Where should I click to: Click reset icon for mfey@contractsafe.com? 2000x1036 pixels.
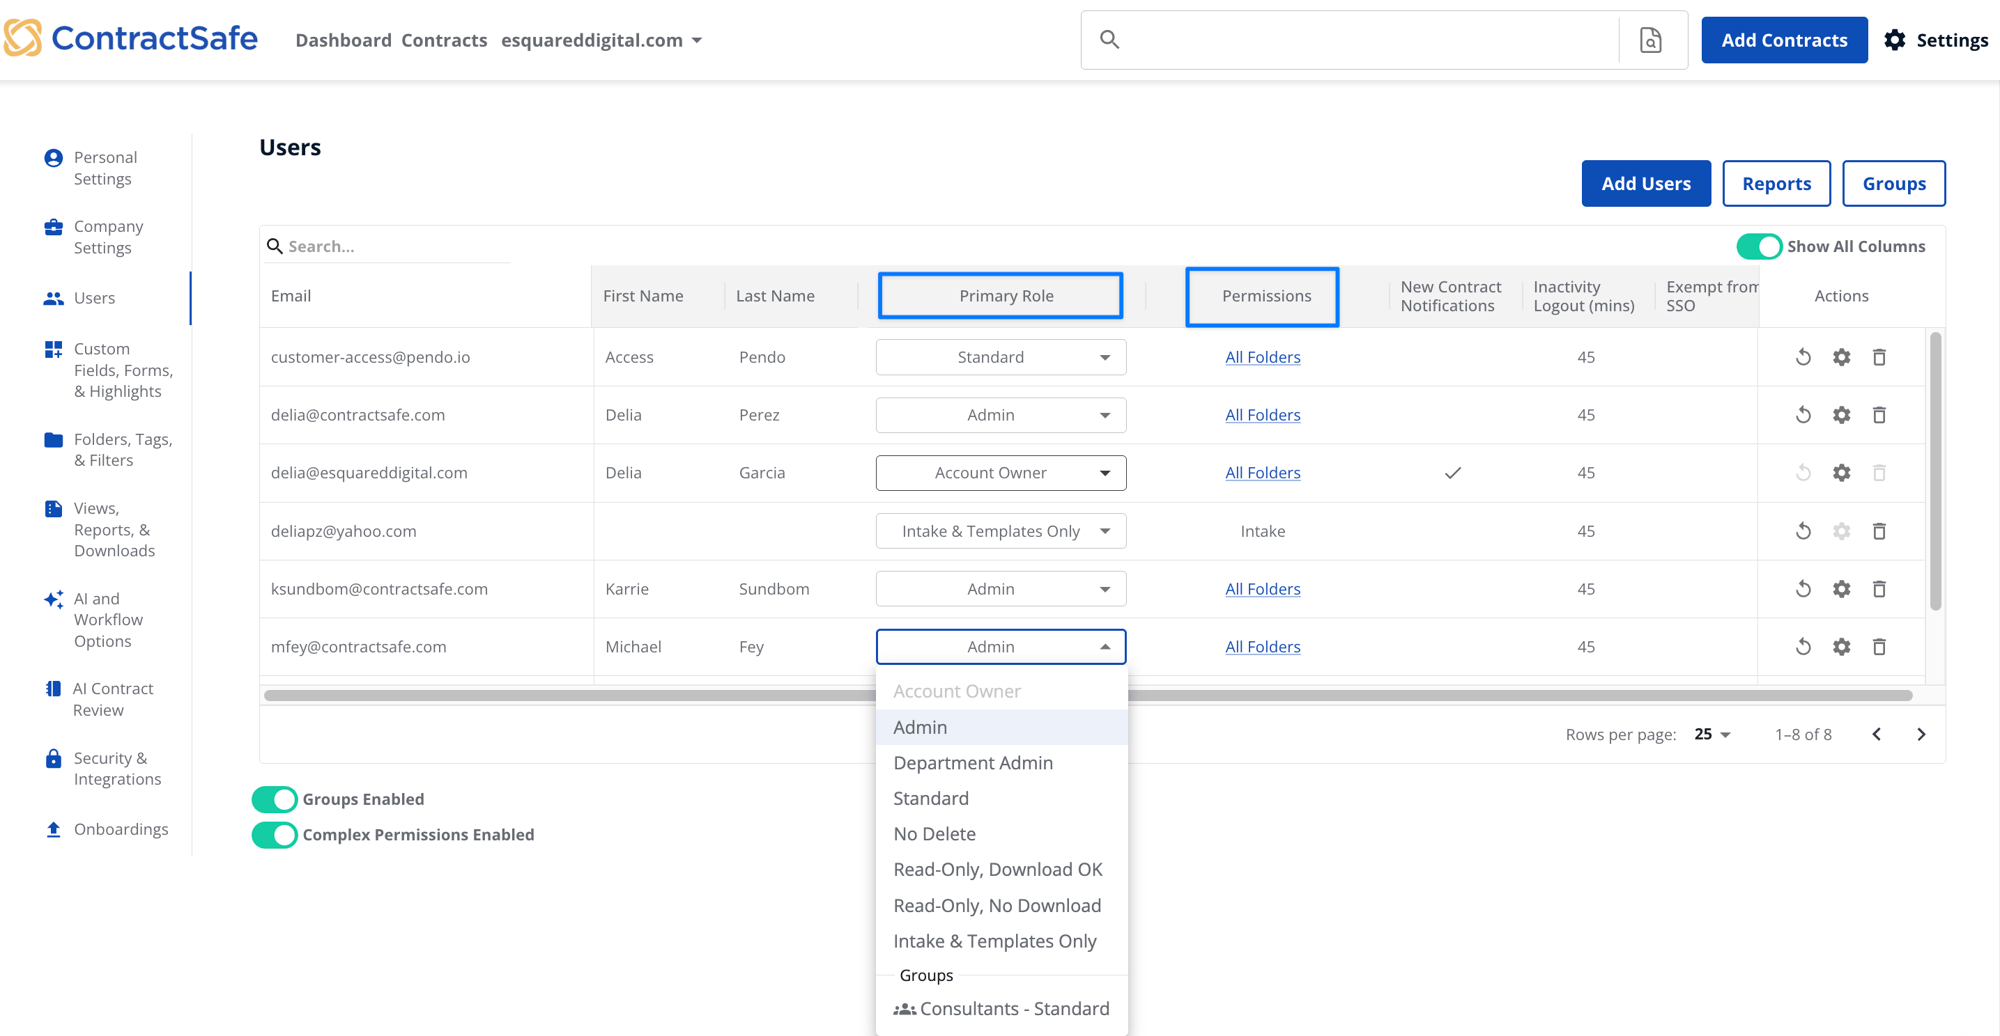[1803, 647]
